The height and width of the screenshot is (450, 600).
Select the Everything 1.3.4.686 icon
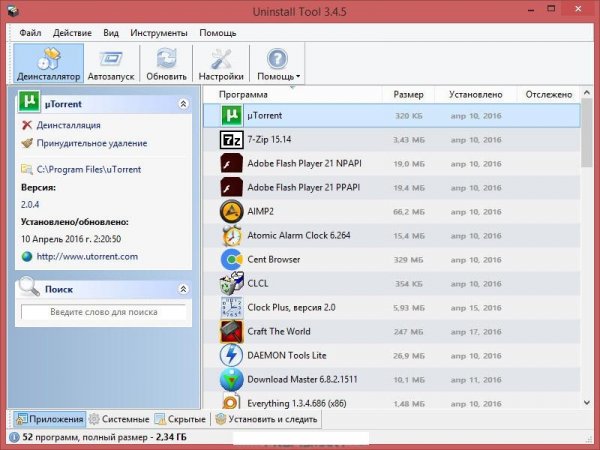click(x=231, y=401)
